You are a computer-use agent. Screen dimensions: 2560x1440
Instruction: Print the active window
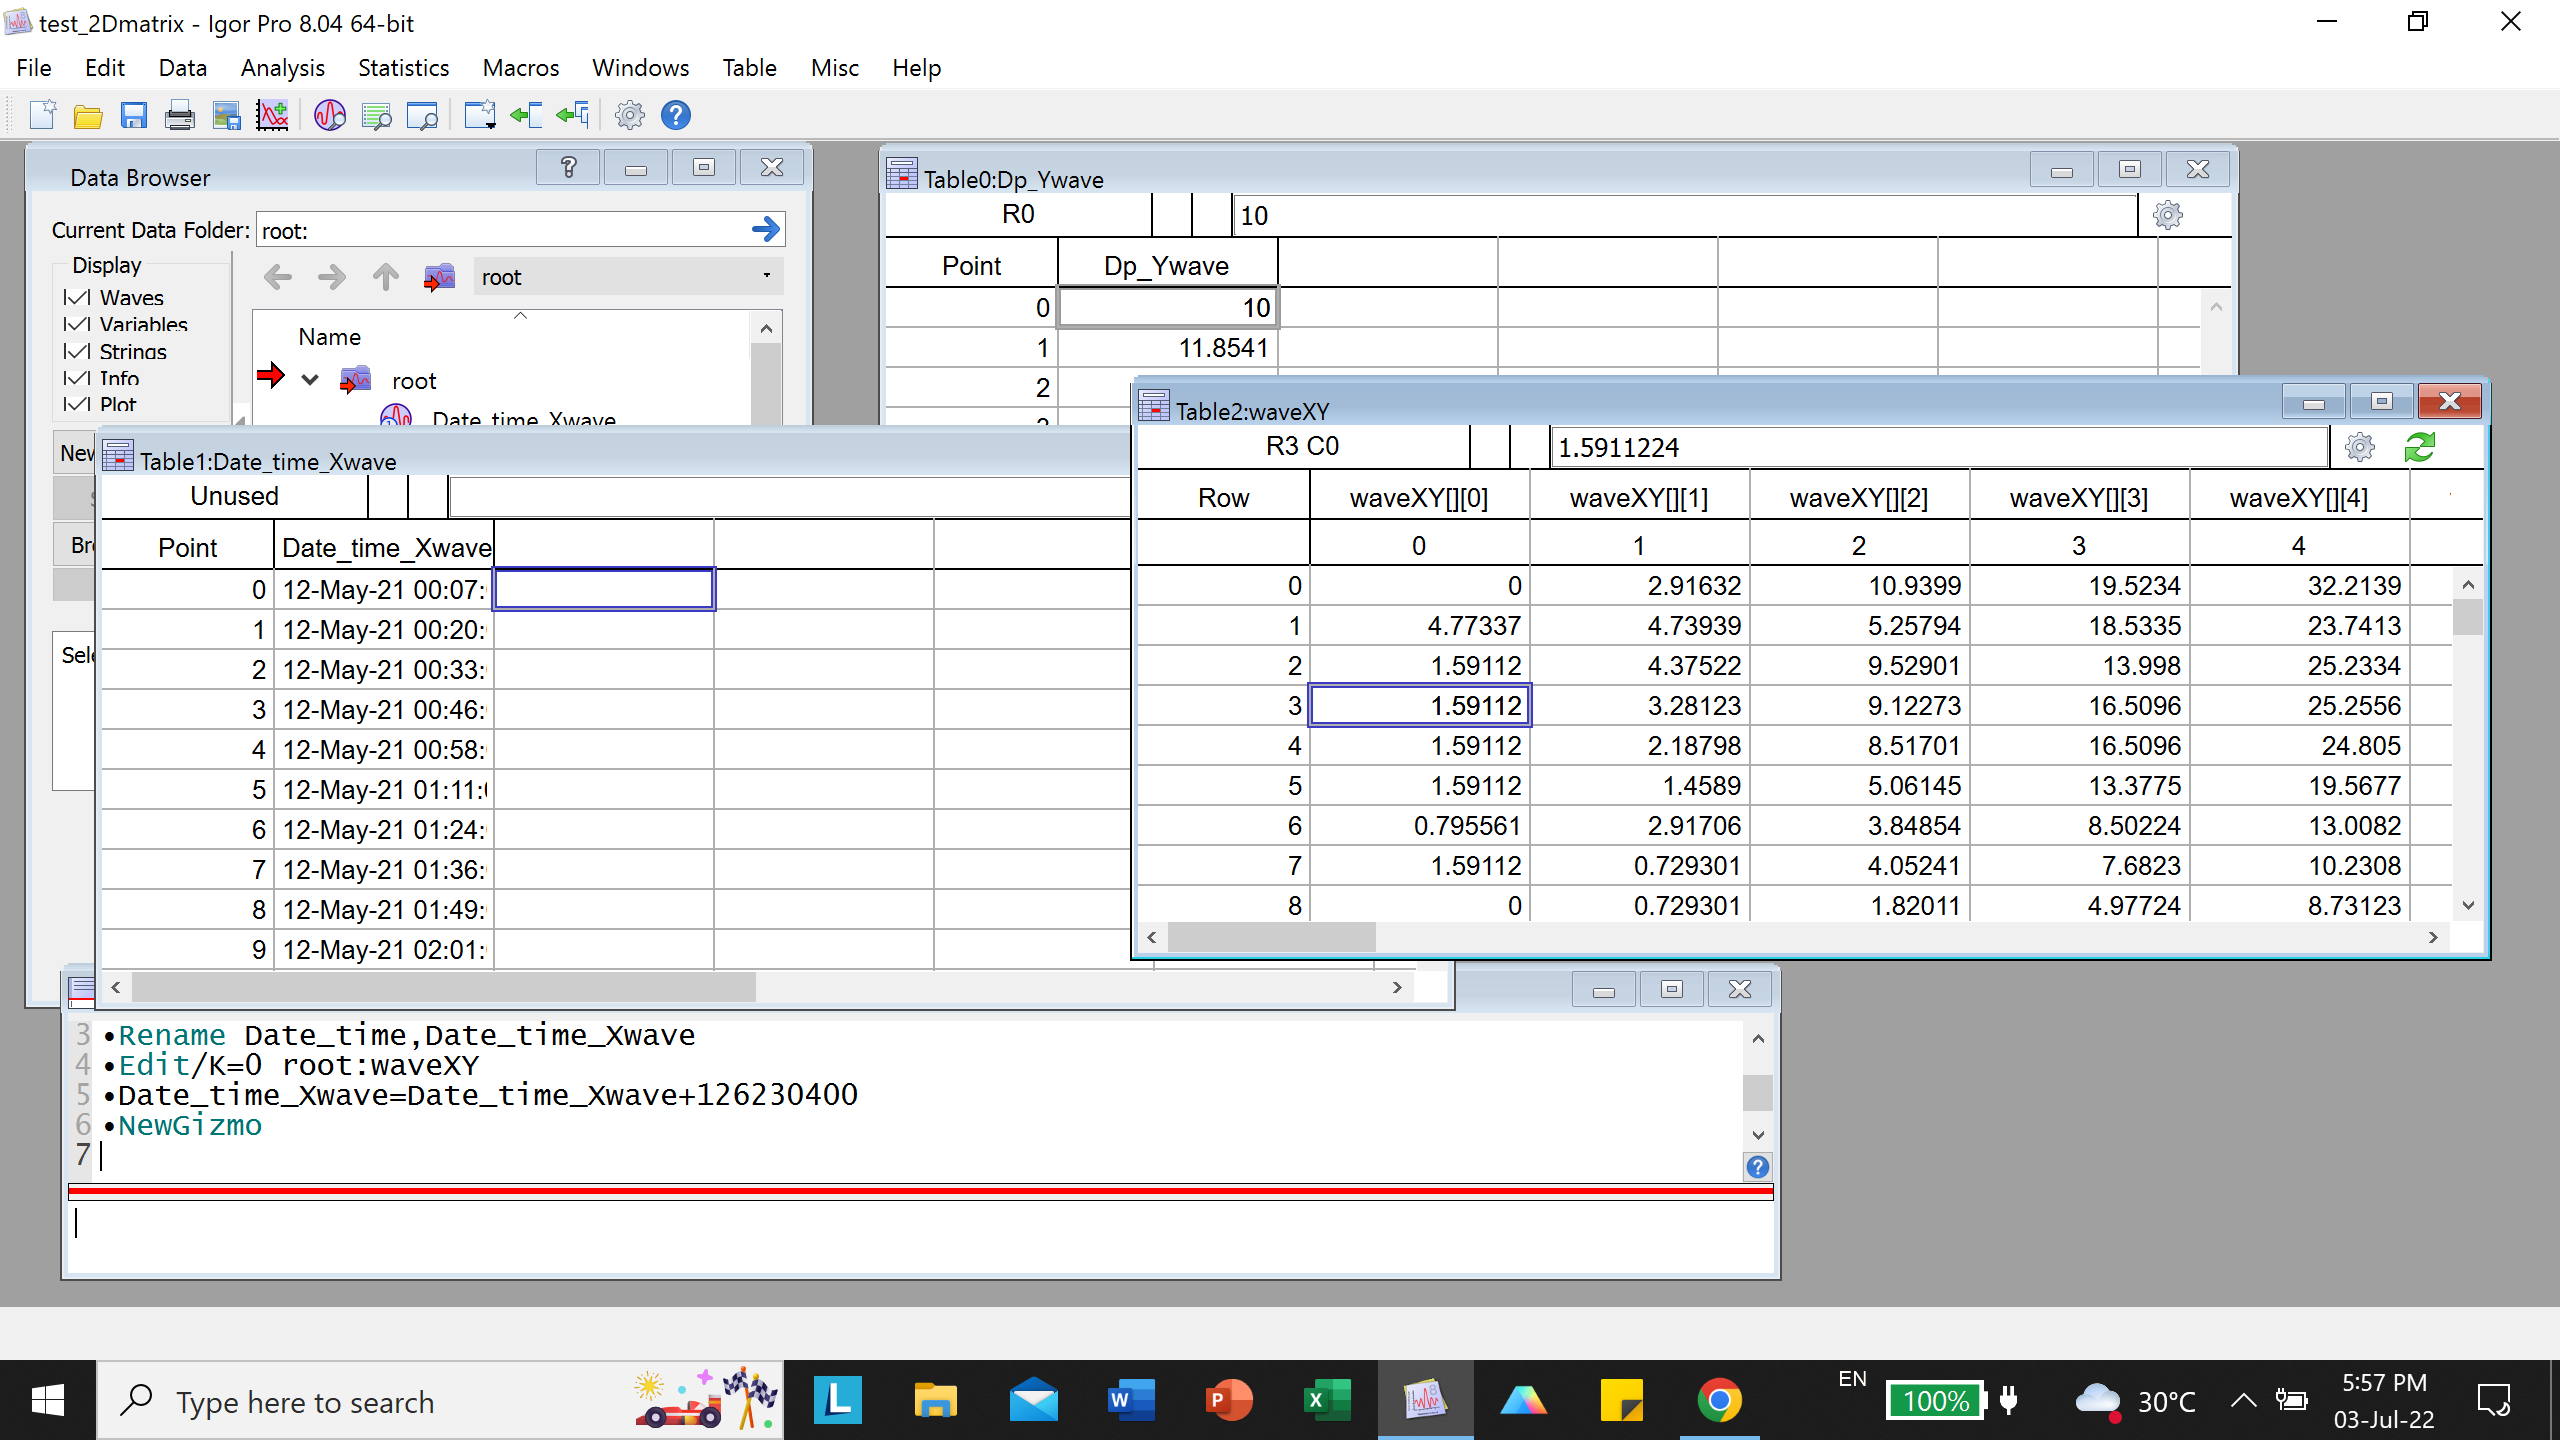coord(179,114)
